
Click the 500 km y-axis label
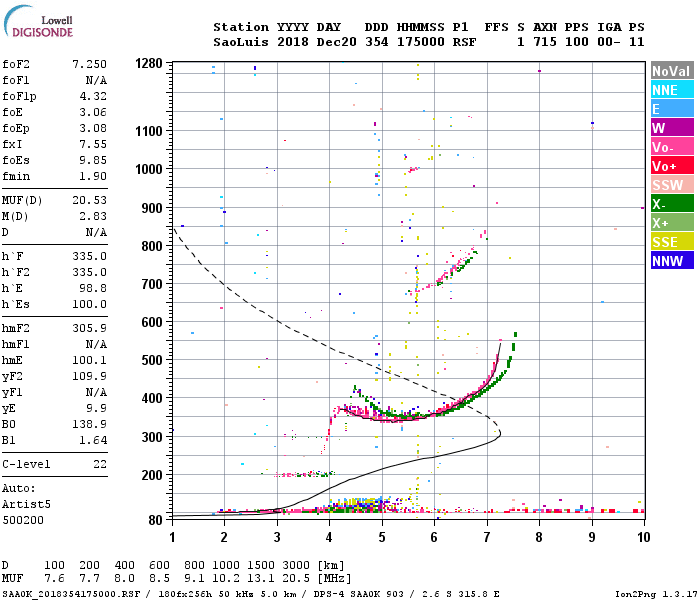tap(152, 360)
